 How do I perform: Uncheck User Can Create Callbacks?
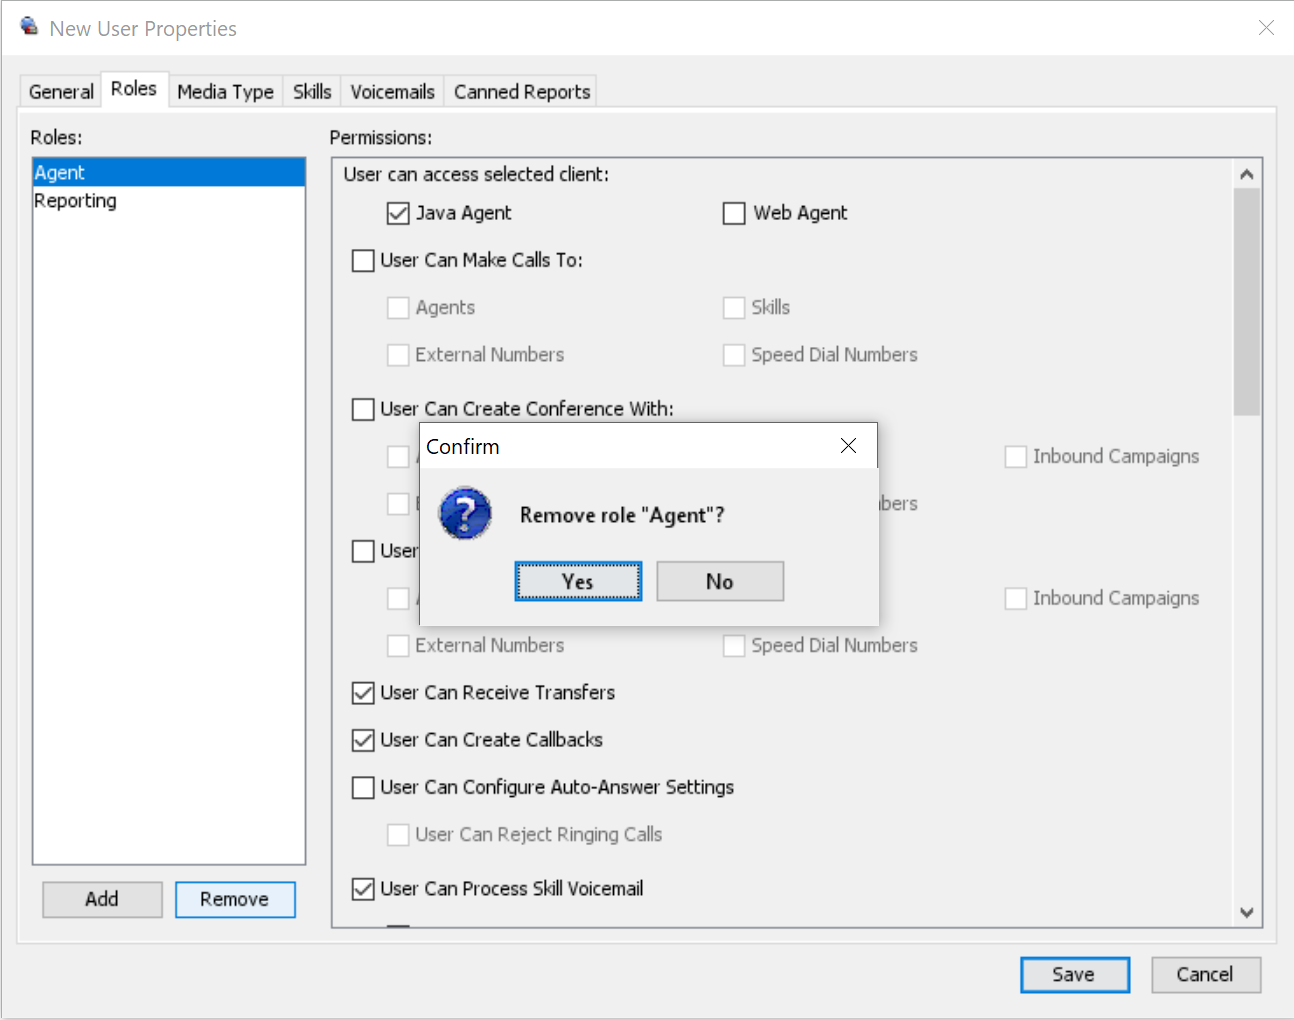point(363,740)
